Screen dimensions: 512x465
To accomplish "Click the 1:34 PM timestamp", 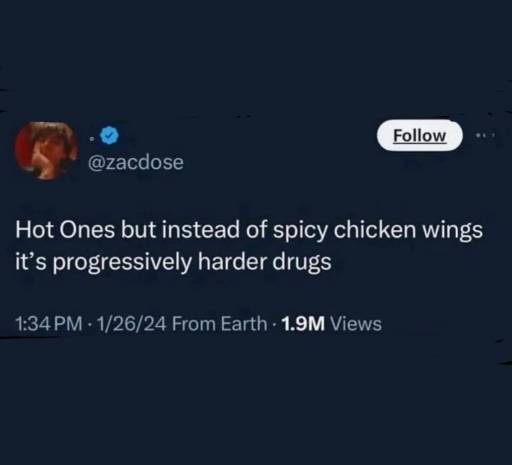I will (x=49, y=324).
